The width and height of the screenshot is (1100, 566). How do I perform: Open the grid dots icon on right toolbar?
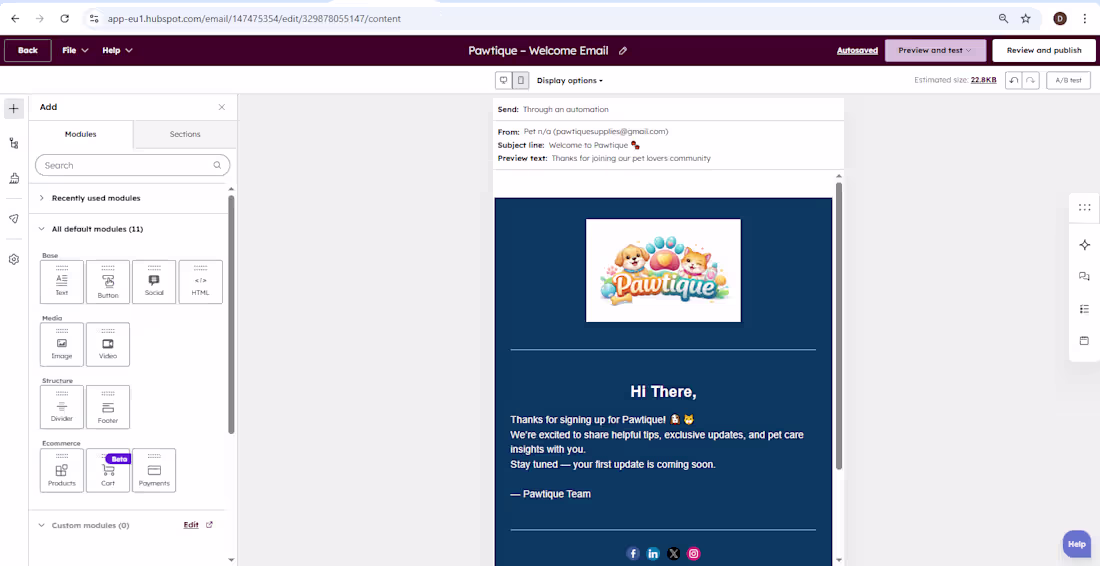(1085, 207)
